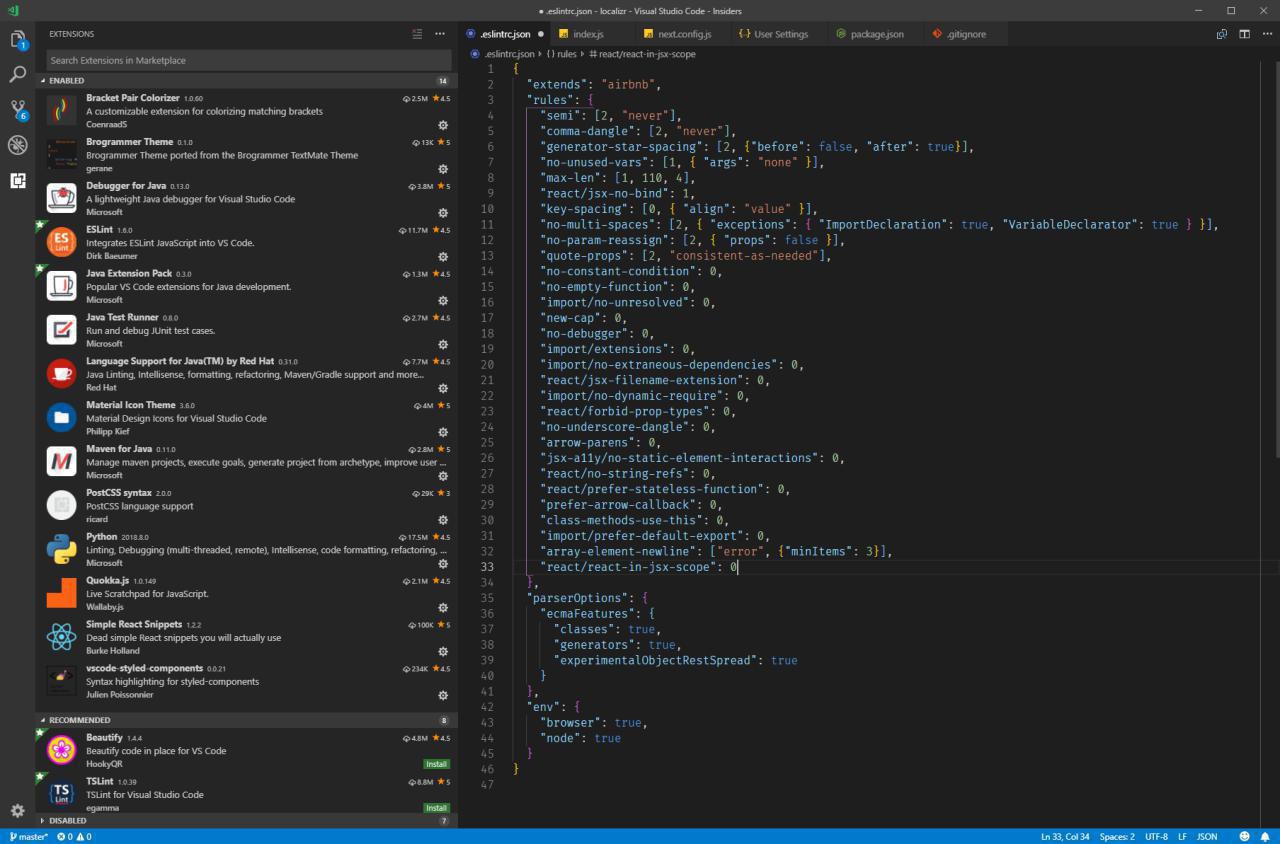
Task: Click "experimentalObjectRestSpread" on line 39
Action: pyautogui.click(x=658, y=660)
